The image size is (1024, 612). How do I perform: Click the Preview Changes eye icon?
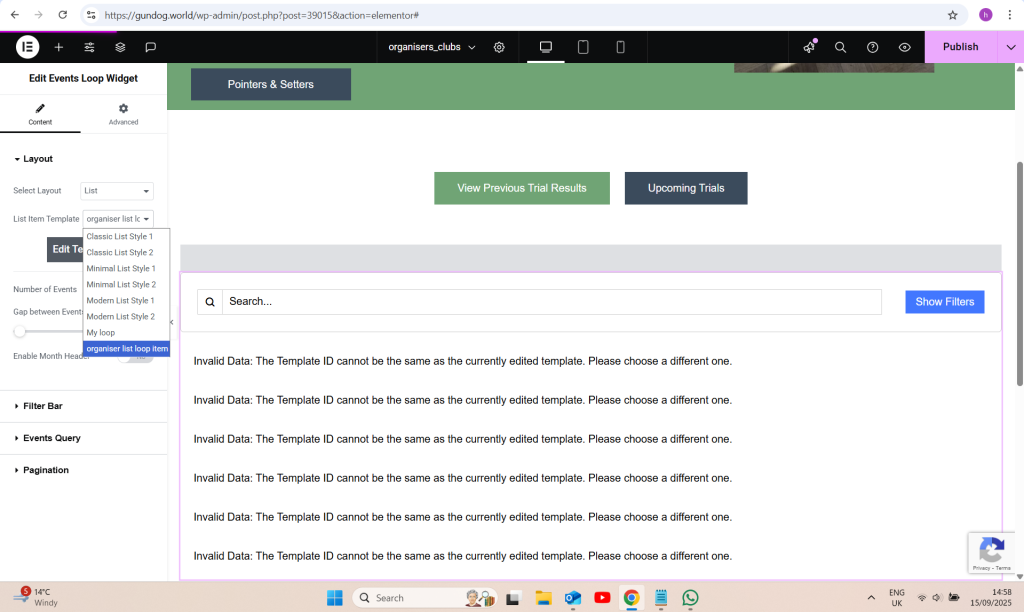click(x=904, y=47)
